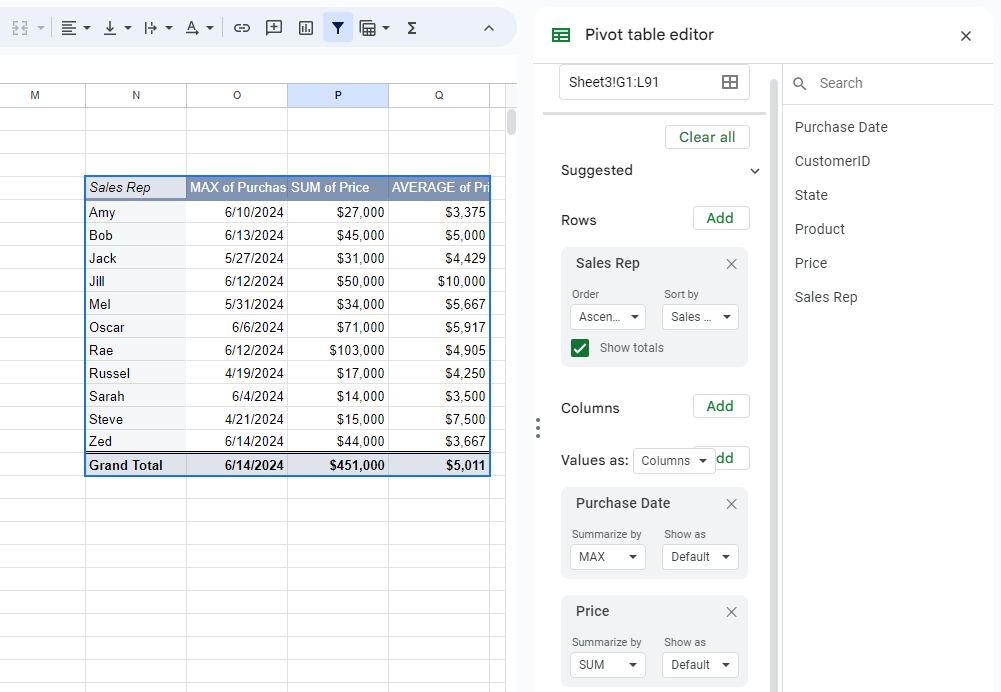Select Product from the fields list
The image size is (1001, 692).
(819, 228)
